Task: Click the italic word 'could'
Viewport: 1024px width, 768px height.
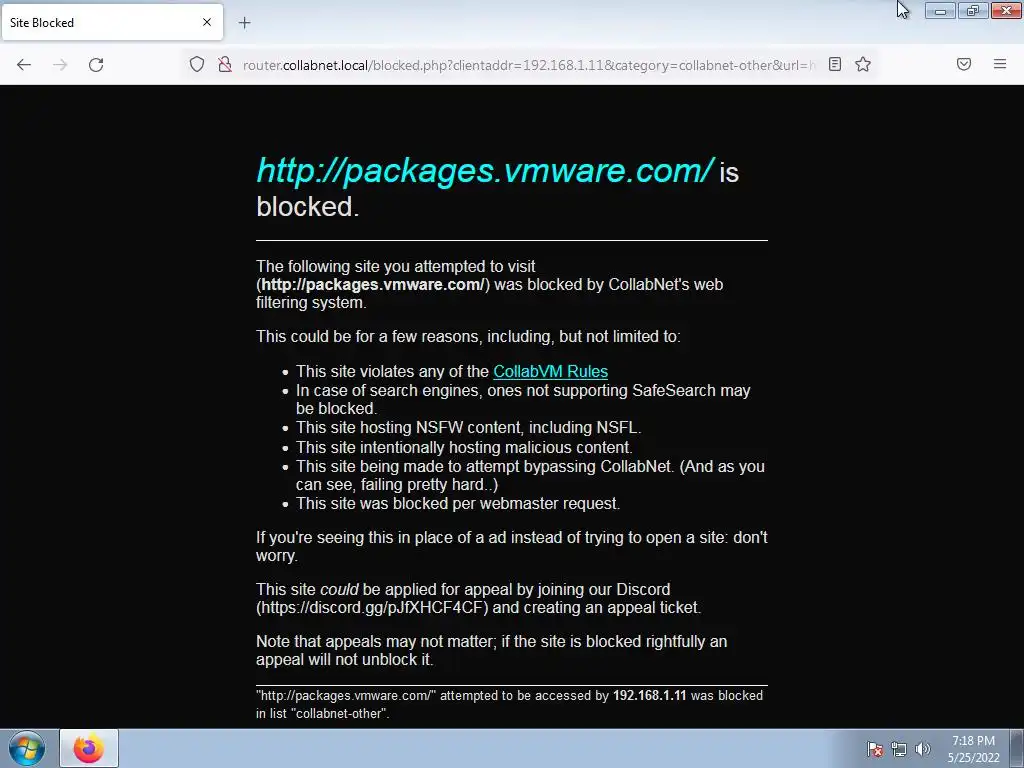Action: pyautogui.click(x=339, y=589)
